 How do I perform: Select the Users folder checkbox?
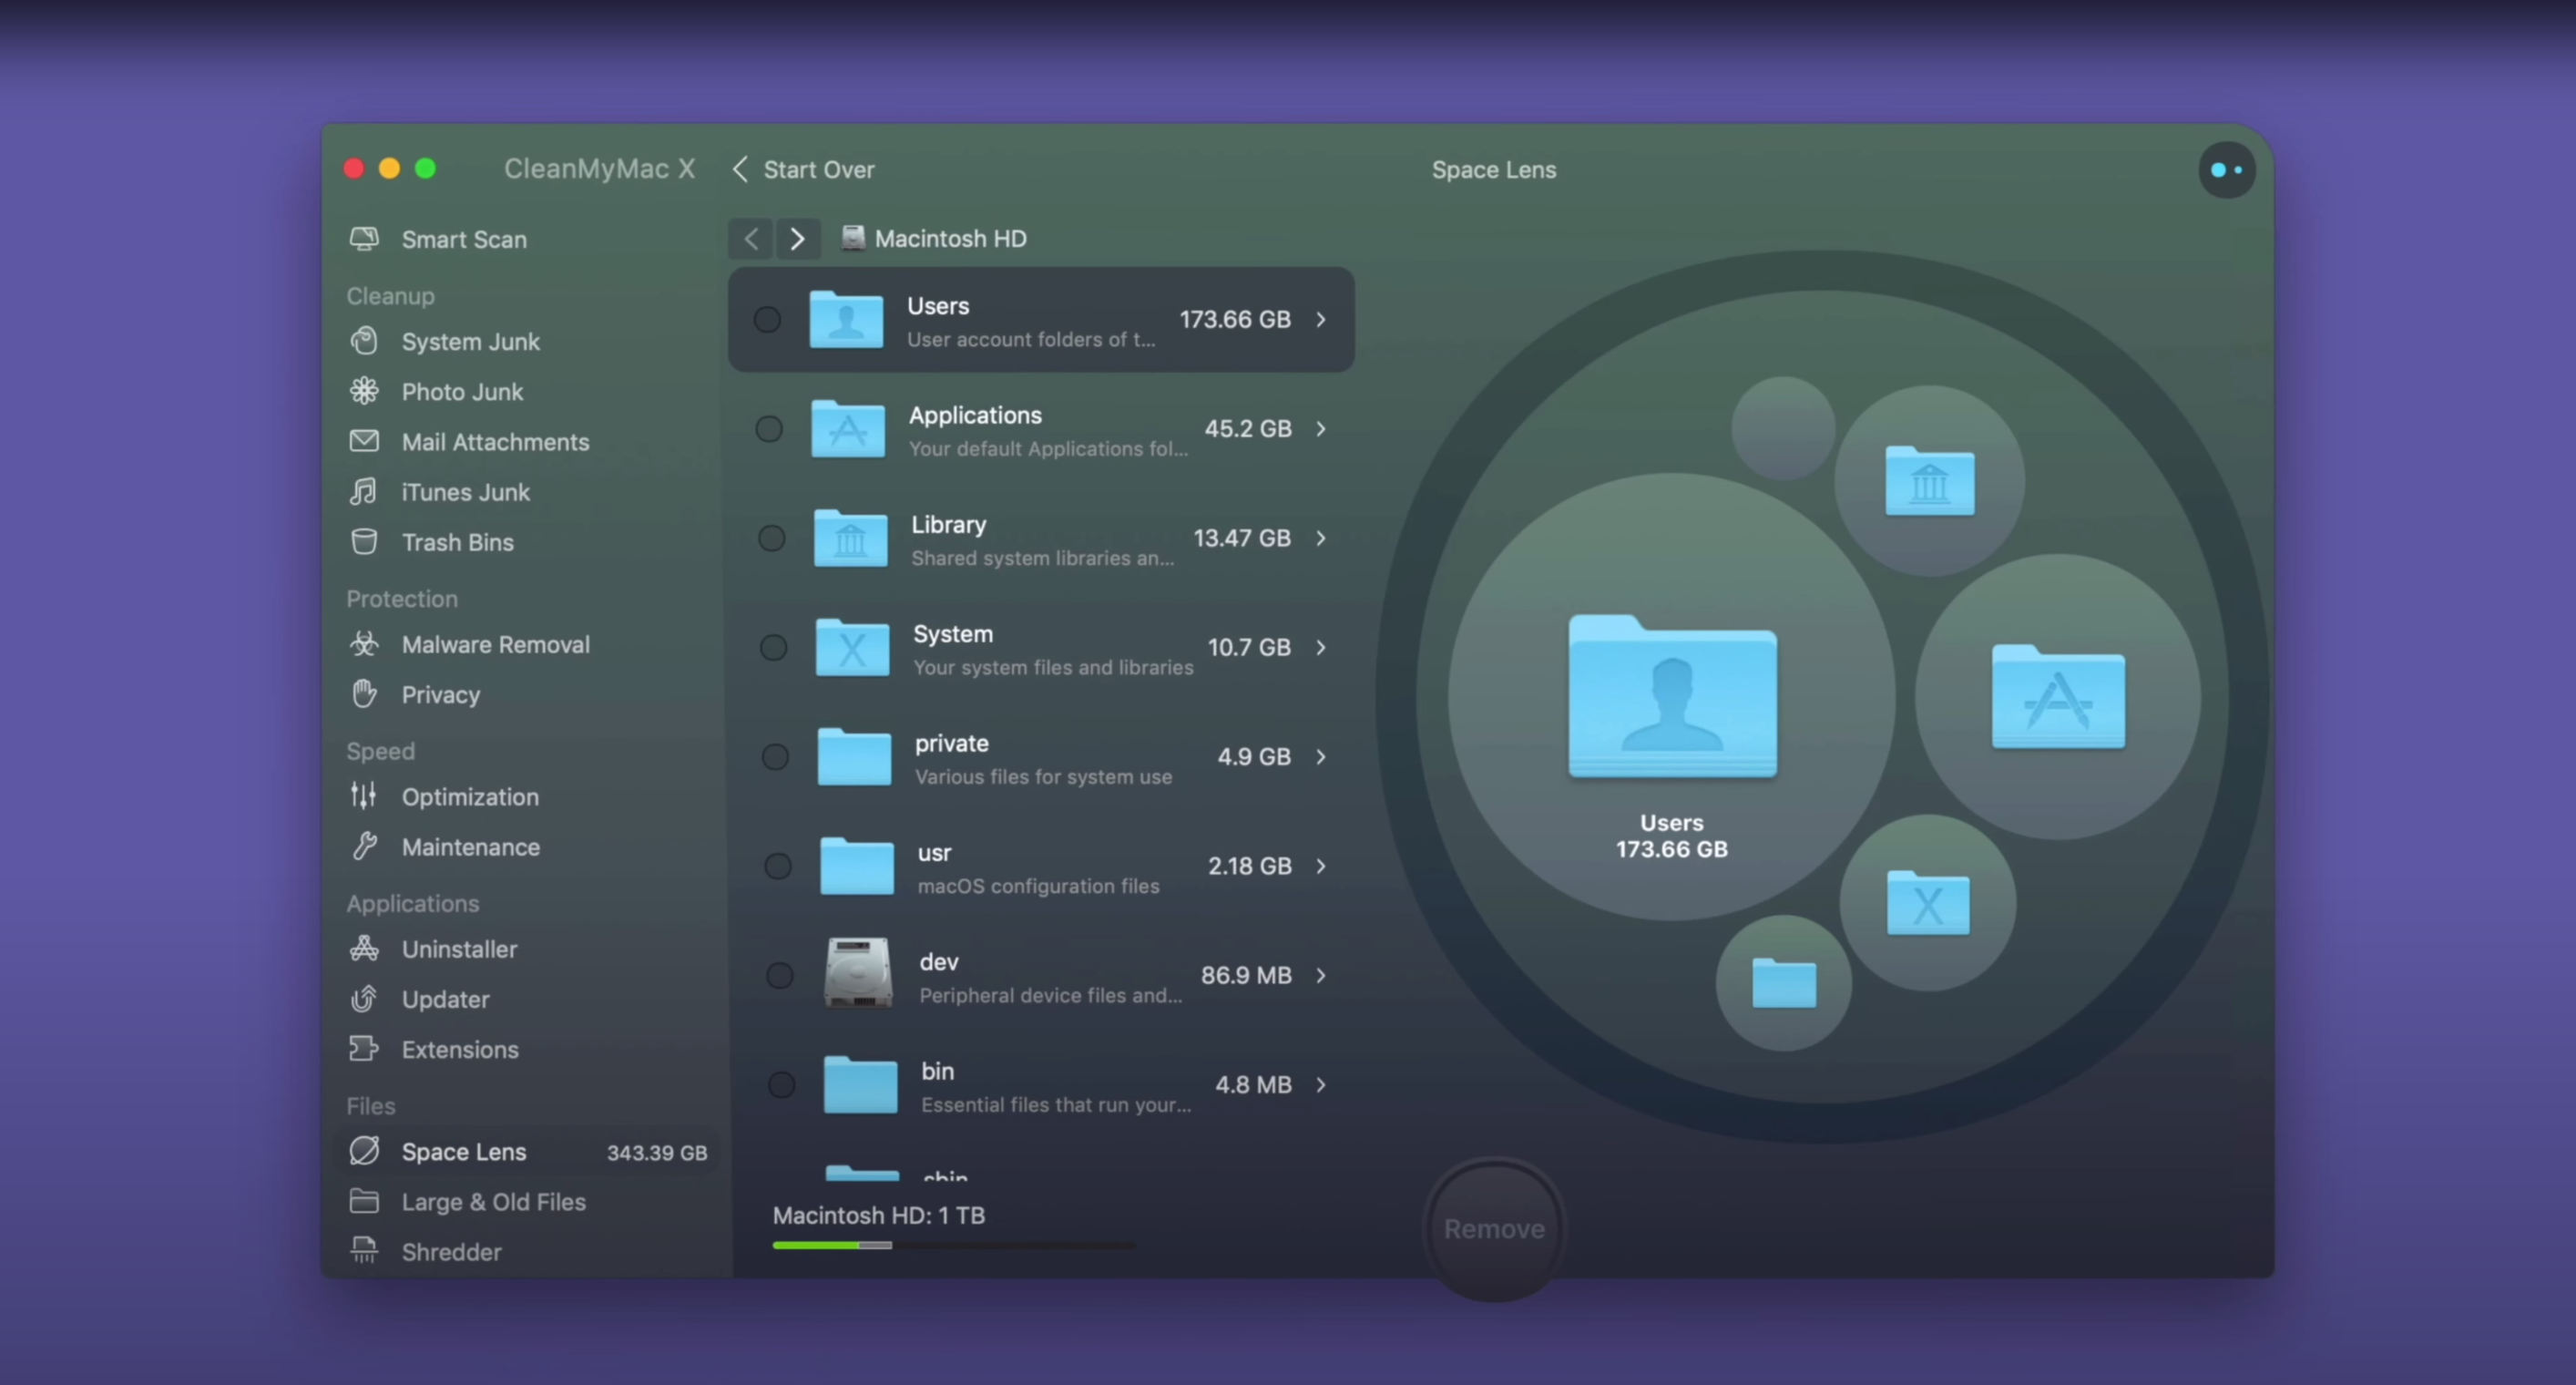point(767,319)
